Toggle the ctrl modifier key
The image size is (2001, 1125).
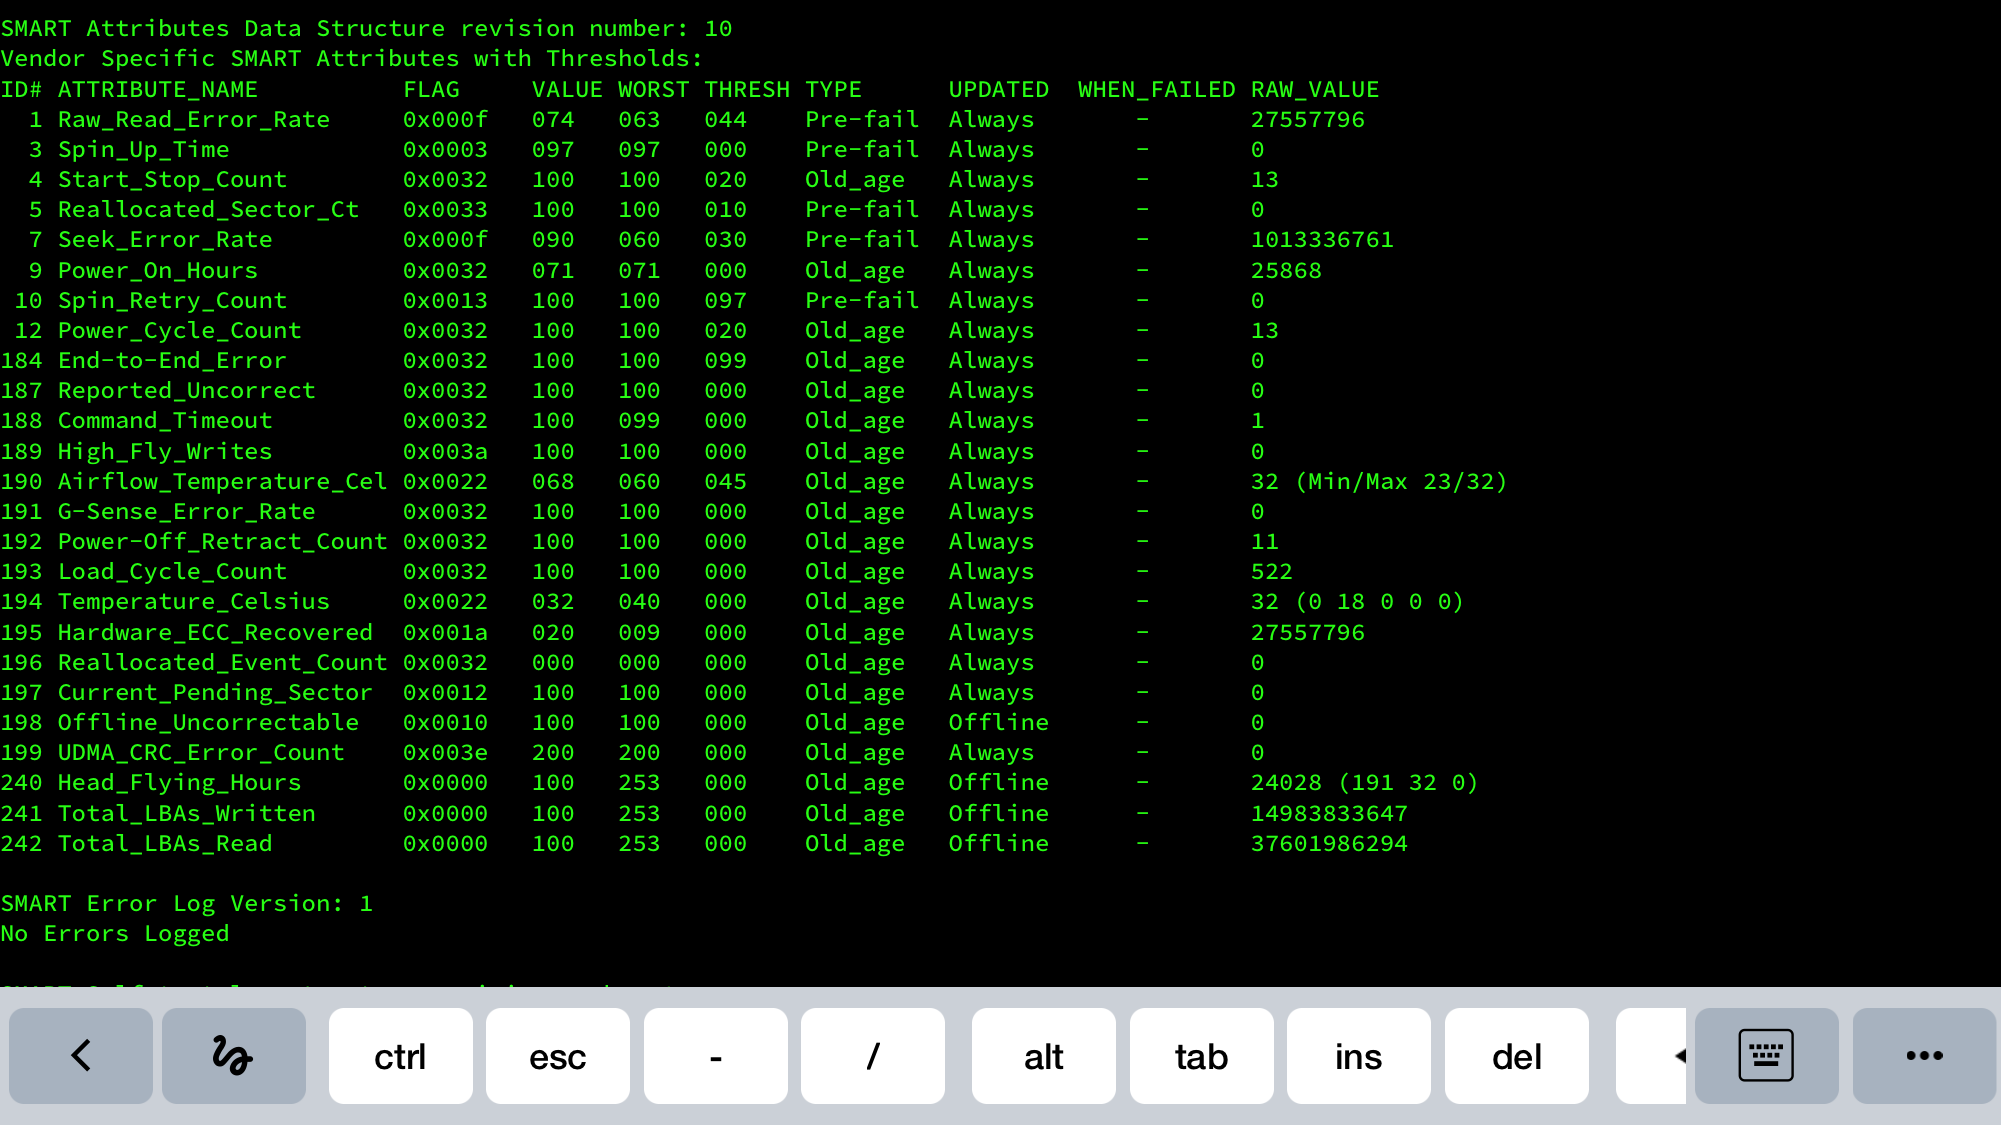tap(400, 1056)
